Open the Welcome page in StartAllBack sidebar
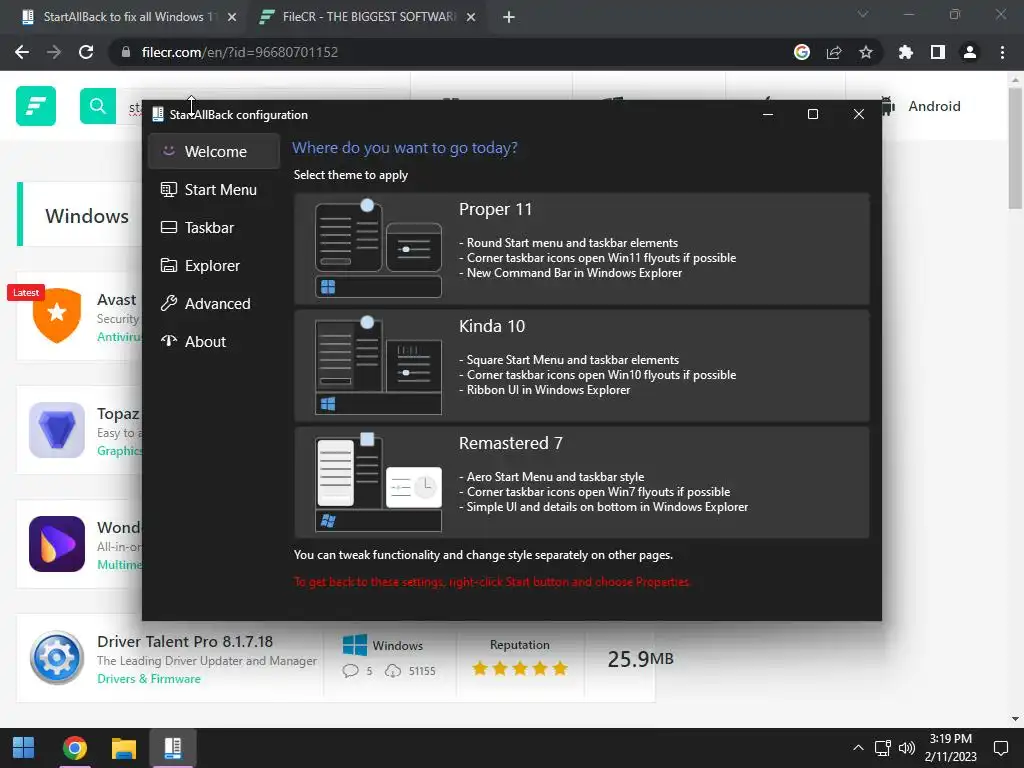The width and height of the screenshot is (1024, 768). point(214,152)
